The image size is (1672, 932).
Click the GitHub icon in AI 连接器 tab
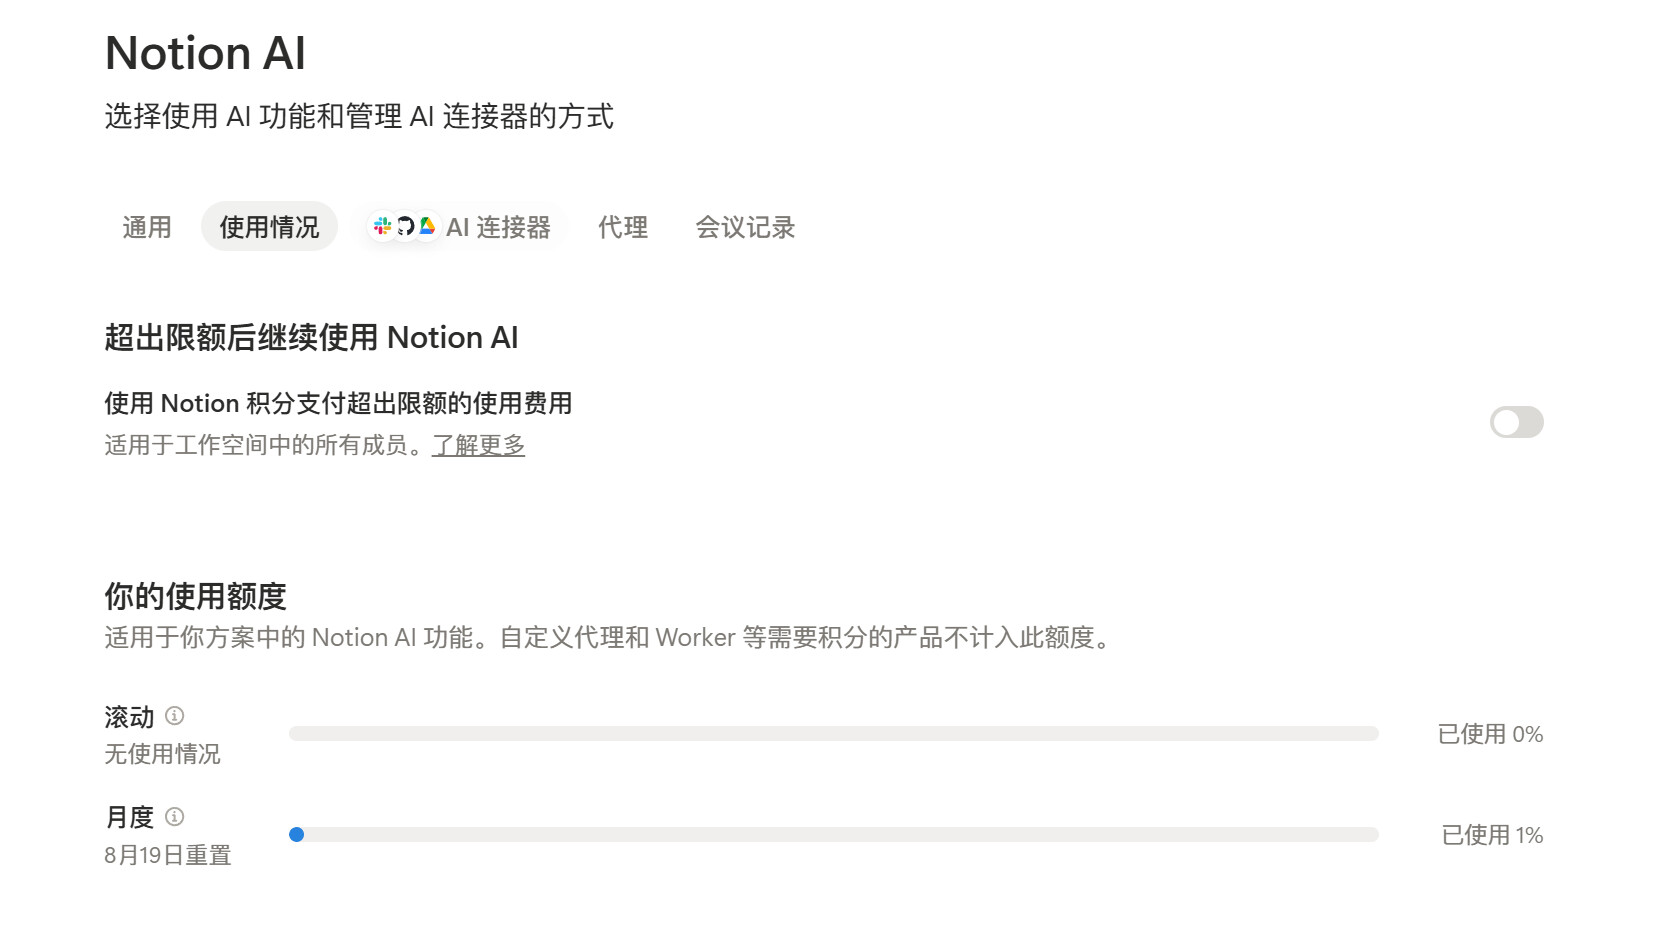tap(405, 227)
